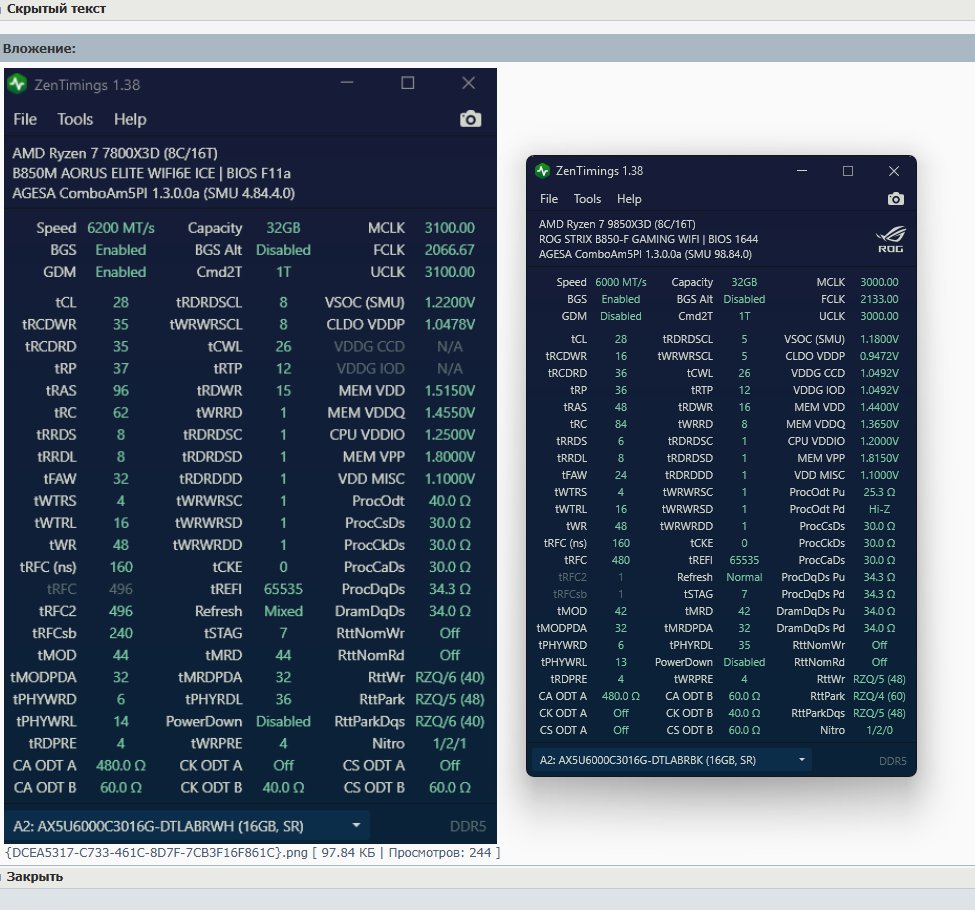Minimize the right ZenTimings window
The width and height of the screenshot is (975, 910).
click(802, 170)
